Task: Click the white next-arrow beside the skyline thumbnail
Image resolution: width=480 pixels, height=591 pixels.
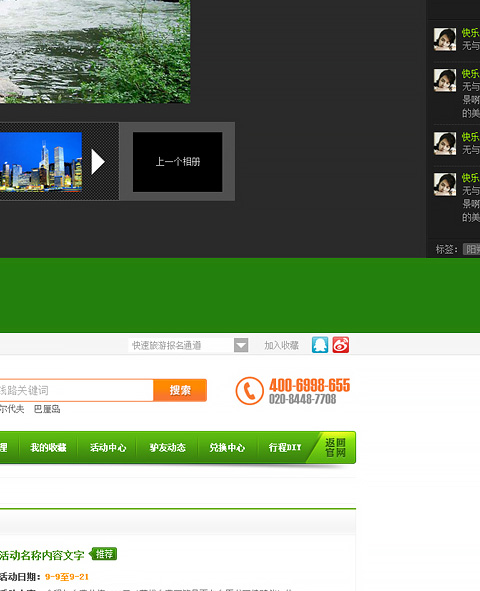Action: coord(98,162)
